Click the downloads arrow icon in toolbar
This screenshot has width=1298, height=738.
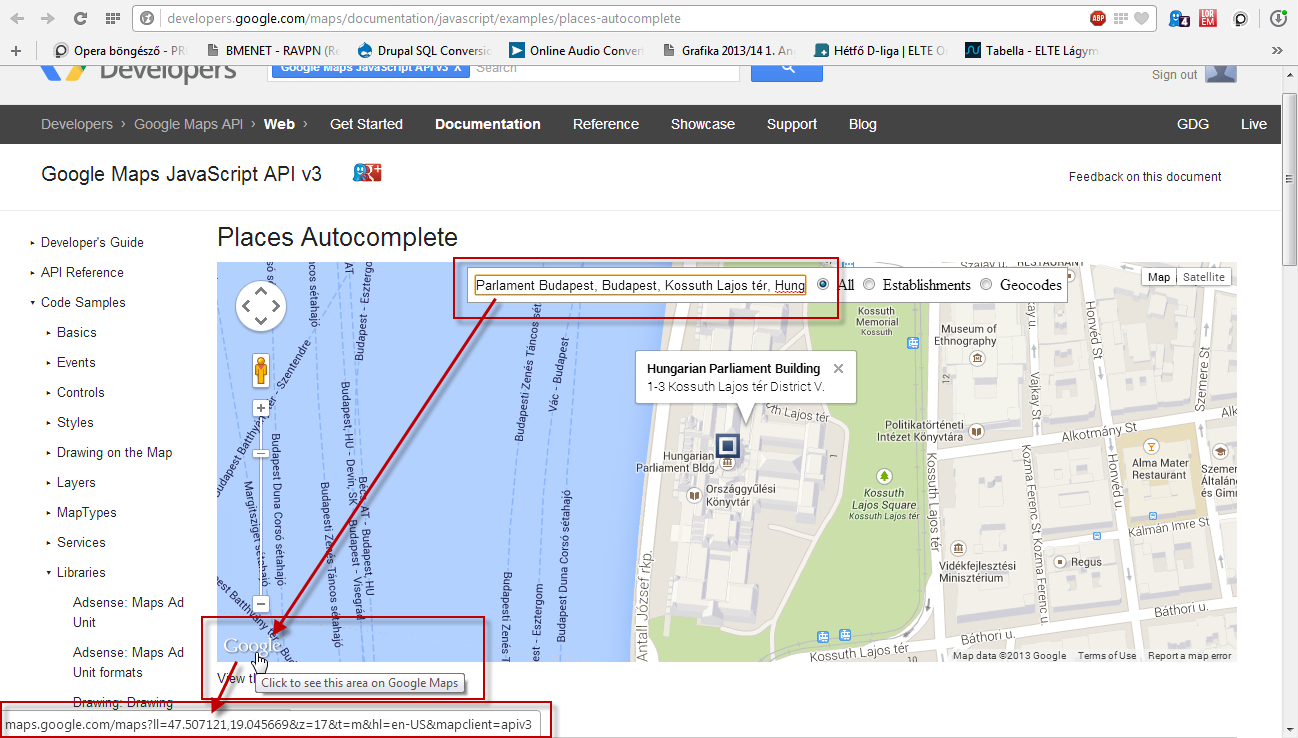pyautogui.click(x=1277, y=18)
